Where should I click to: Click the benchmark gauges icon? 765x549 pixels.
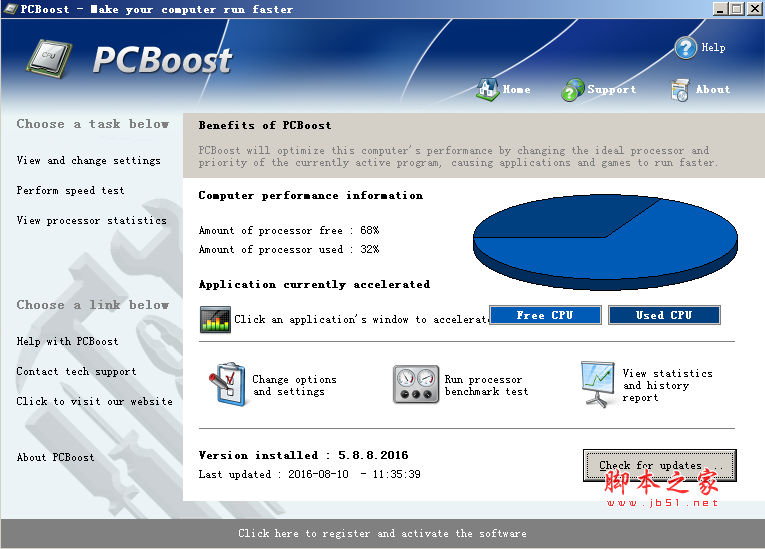click(x=416, y=385)
